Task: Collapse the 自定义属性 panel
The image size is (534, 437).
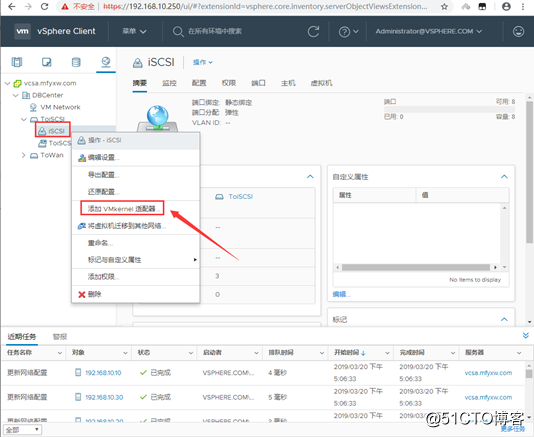Action: [504, 176]
